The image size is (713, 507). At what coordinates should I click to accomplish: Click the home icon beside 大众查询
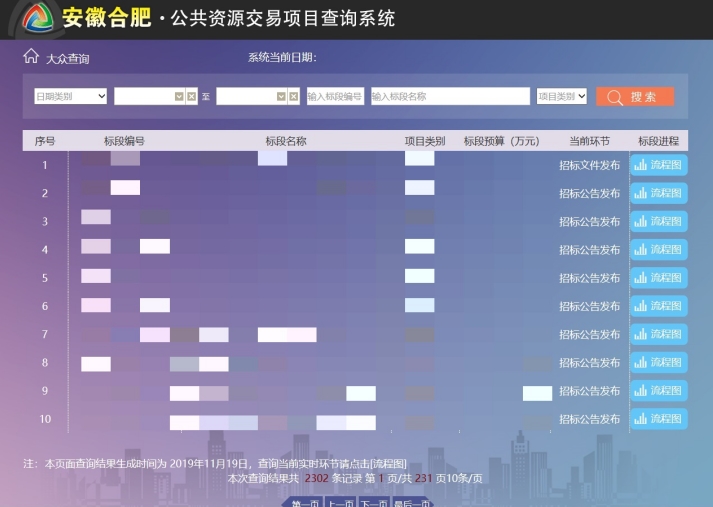31,57
